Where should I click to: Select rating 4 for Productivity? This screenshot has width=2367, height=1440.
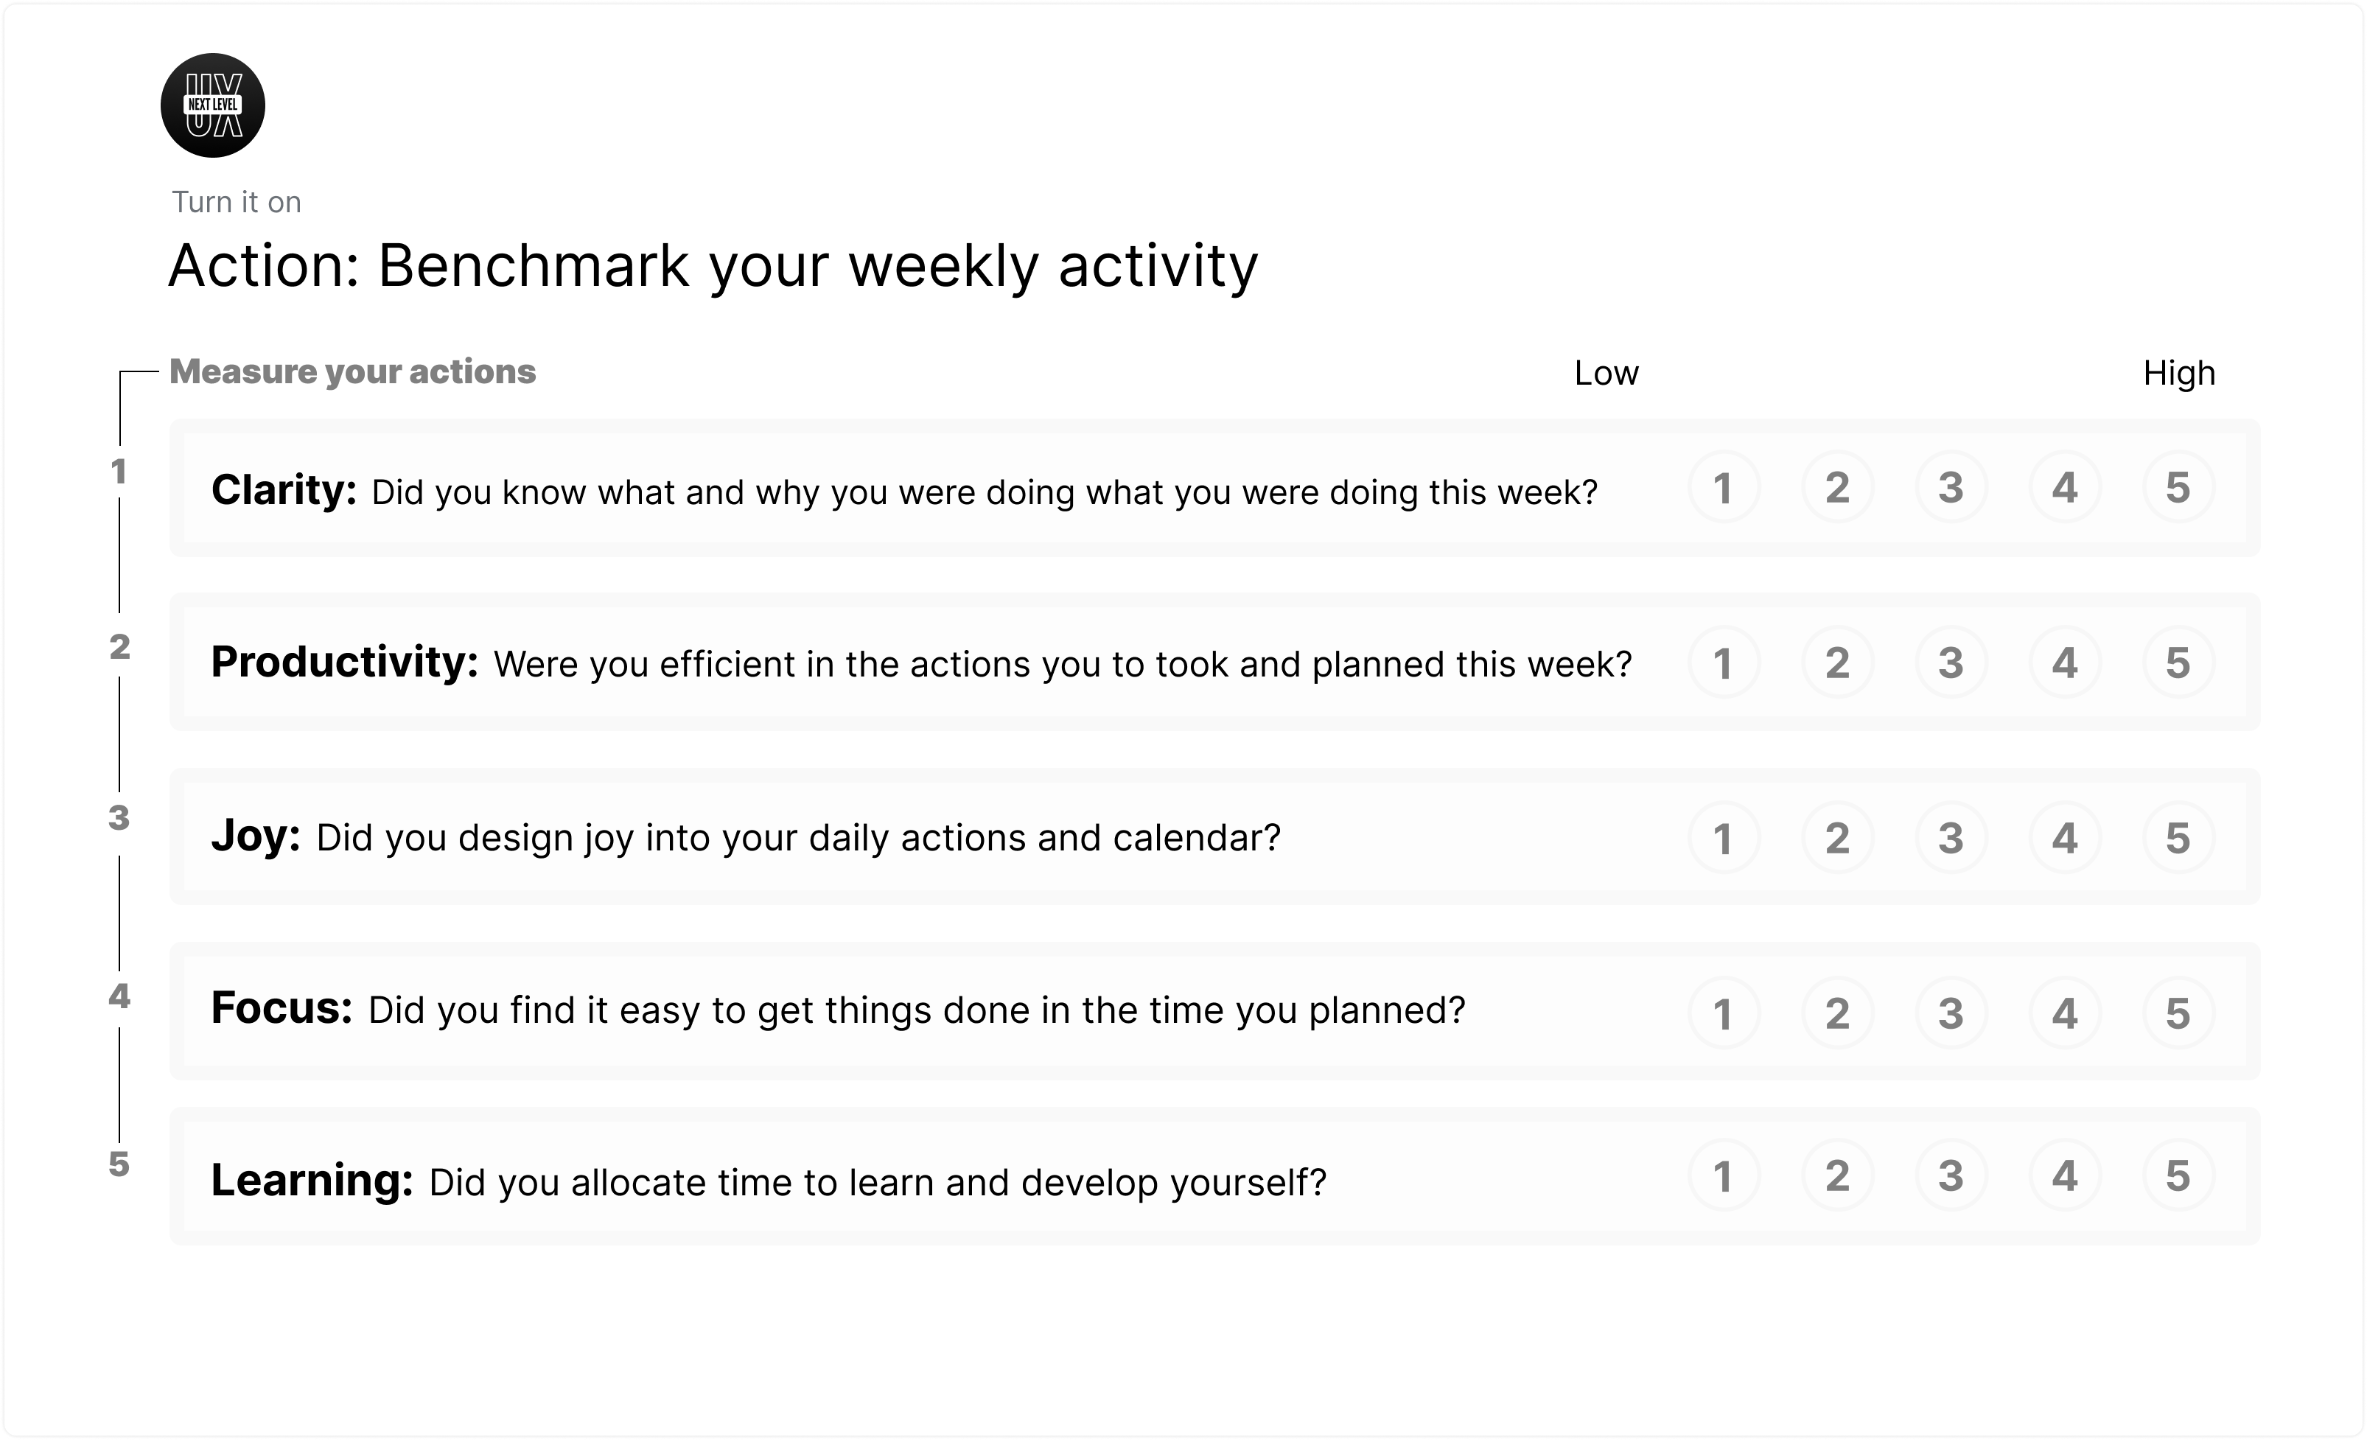point(2065,662)
